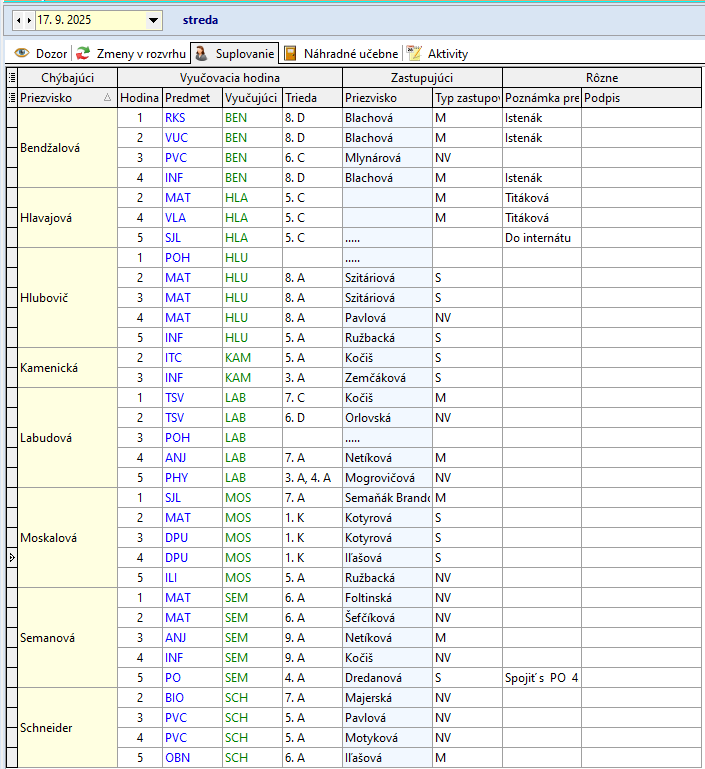Click the Podpis column header

tap(641, 98)
